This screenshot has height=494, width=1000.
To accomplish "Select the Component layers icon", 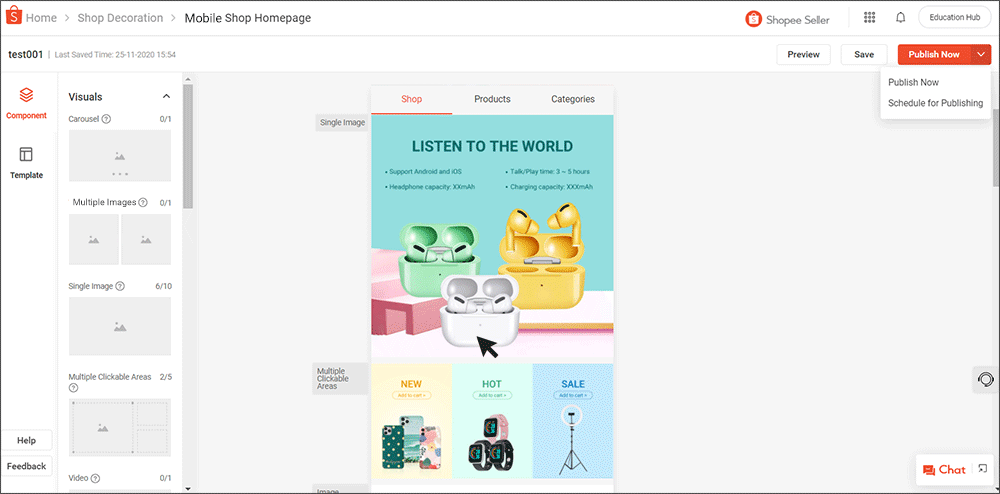I will [x=26, y=95].
